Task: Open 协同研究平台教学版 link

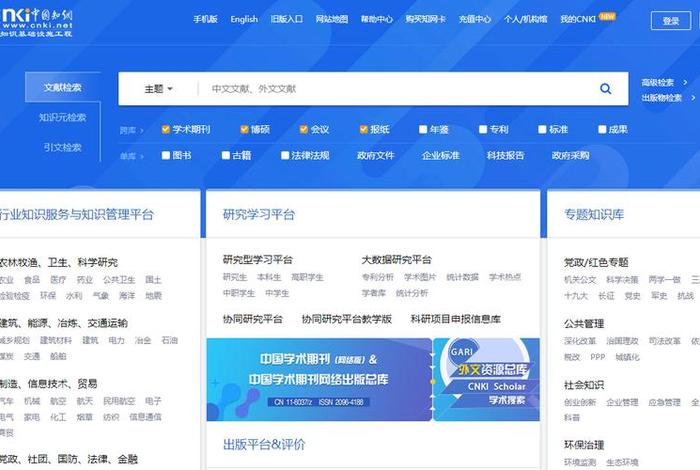Action: [347, 319]
